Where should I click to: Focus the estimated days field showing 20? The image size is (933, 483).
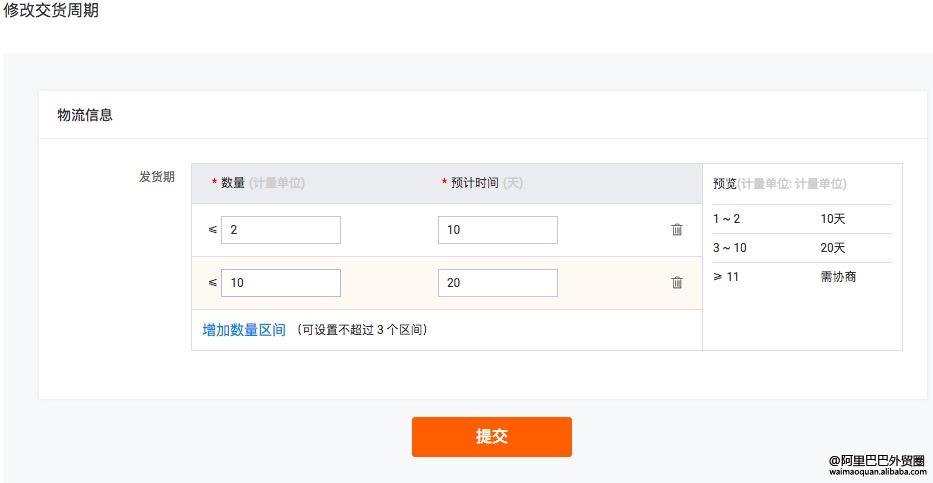(x=498, y=283)
